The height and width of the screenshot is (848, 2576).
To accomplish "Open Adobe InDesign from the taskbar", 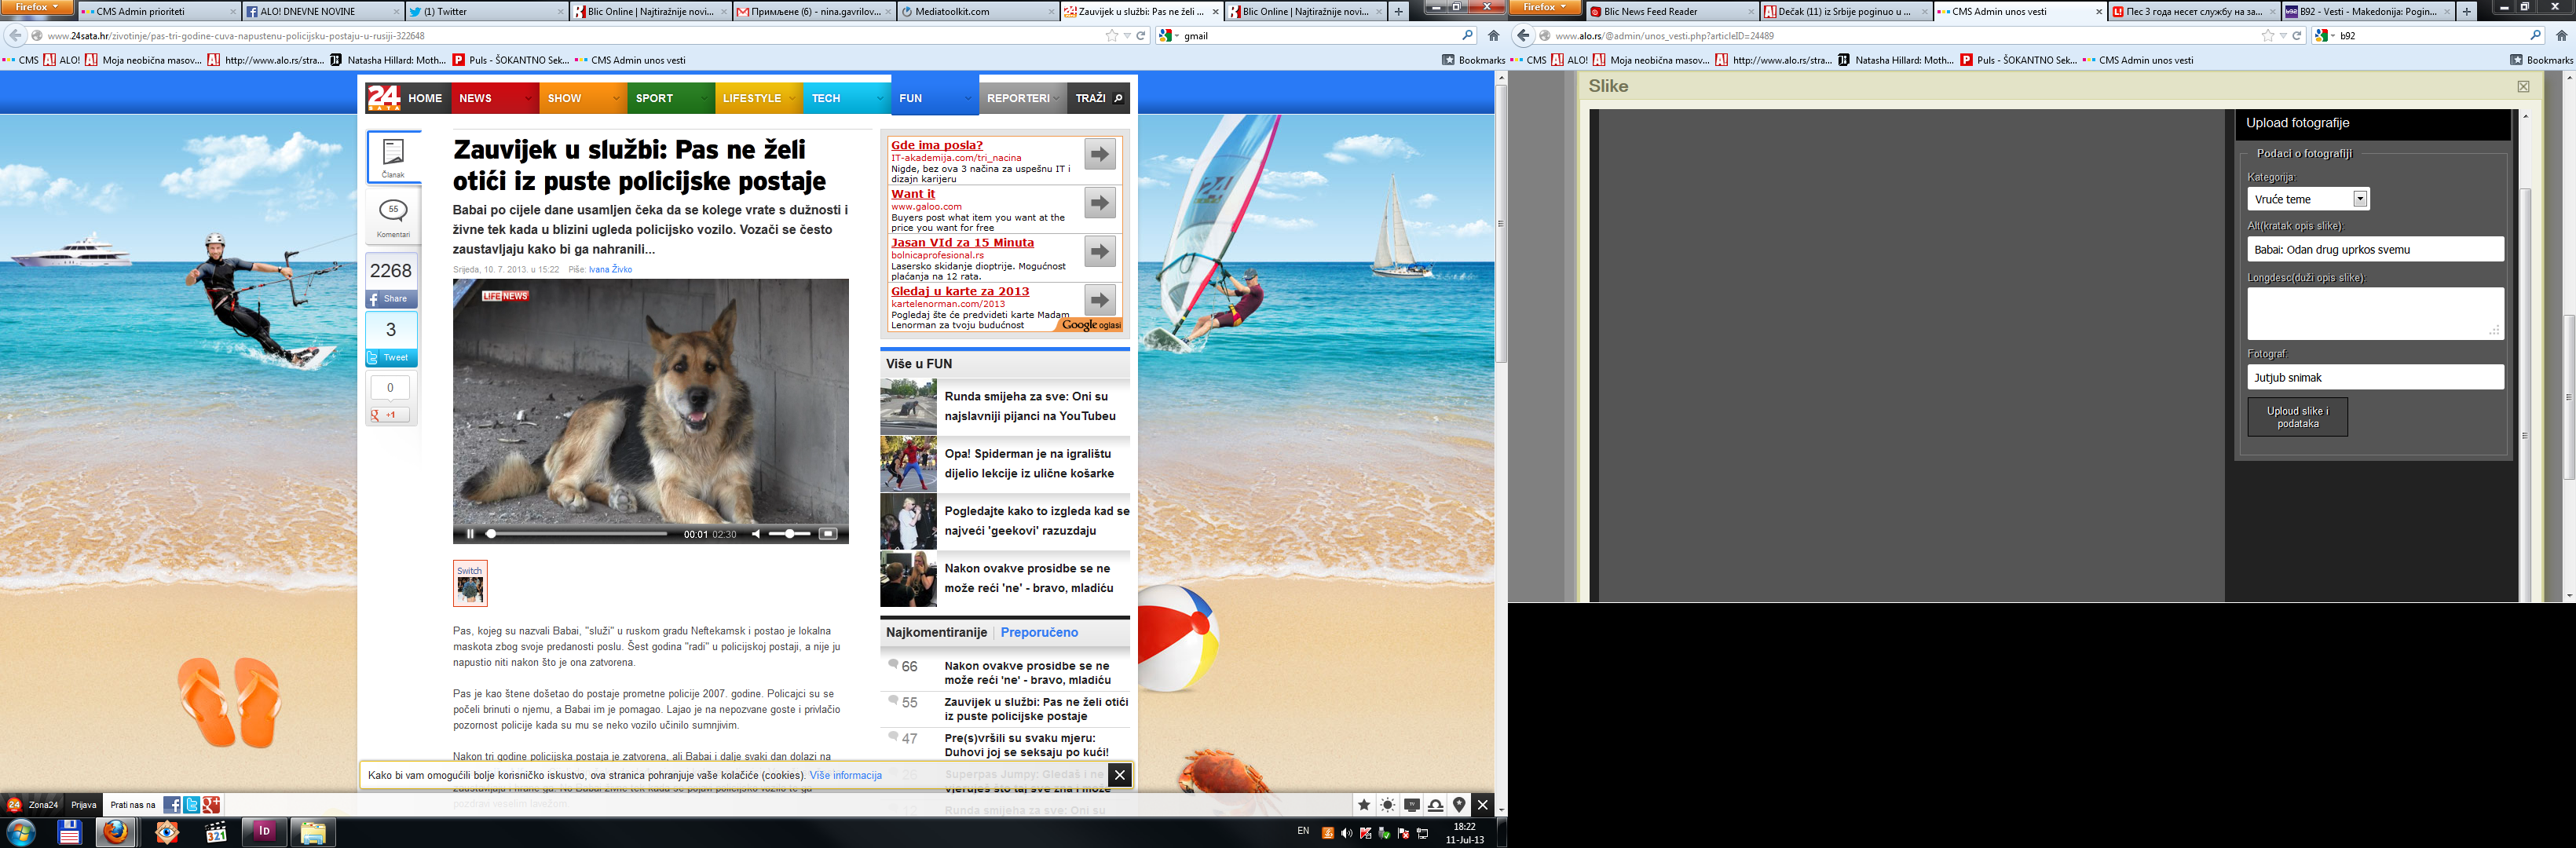I will [x=265, y=831].
